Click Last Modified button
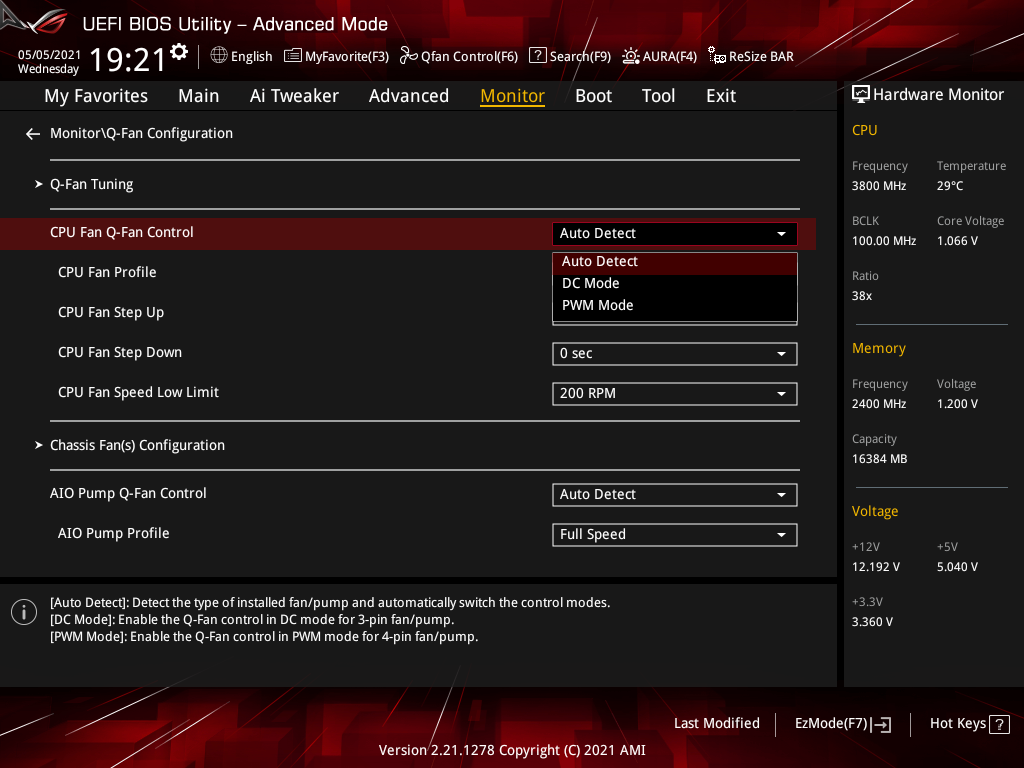The image size is (1024, 768). (x=716, y=724)
